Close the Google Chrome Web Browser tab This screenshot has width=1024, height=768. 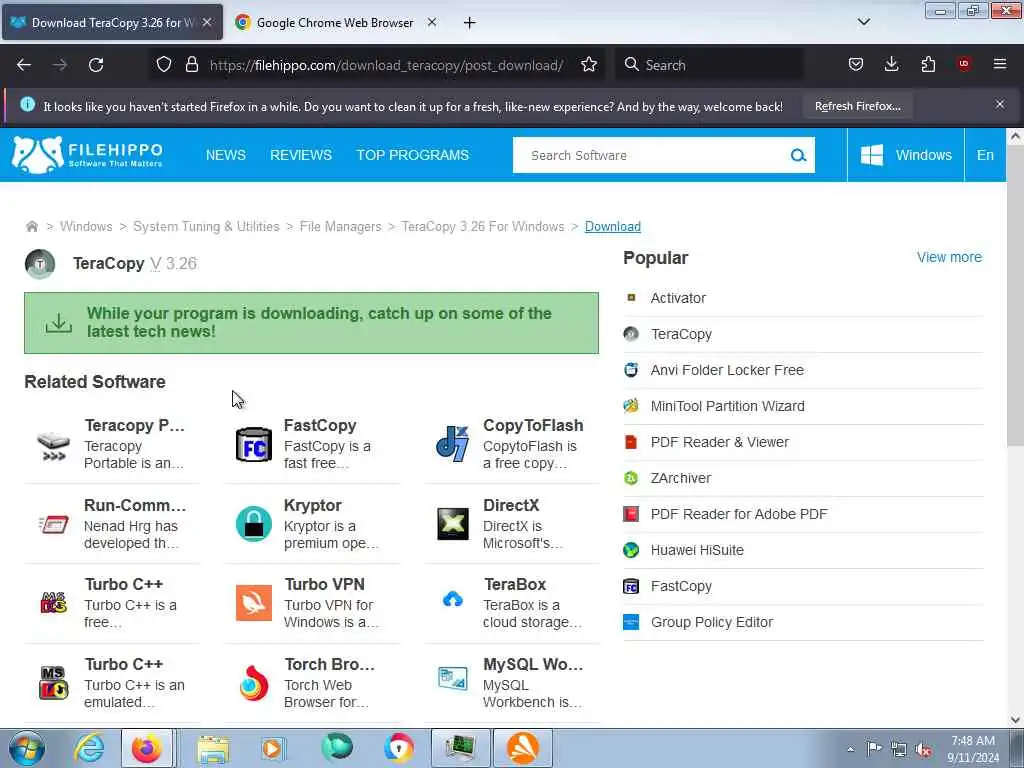432,22
